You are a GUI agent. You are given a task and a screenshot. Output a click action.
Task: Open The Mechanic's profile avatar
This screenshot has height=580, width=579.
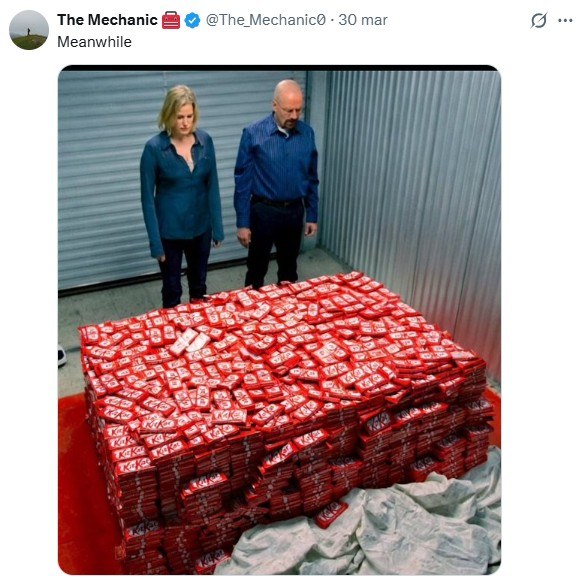pos(29,30)
